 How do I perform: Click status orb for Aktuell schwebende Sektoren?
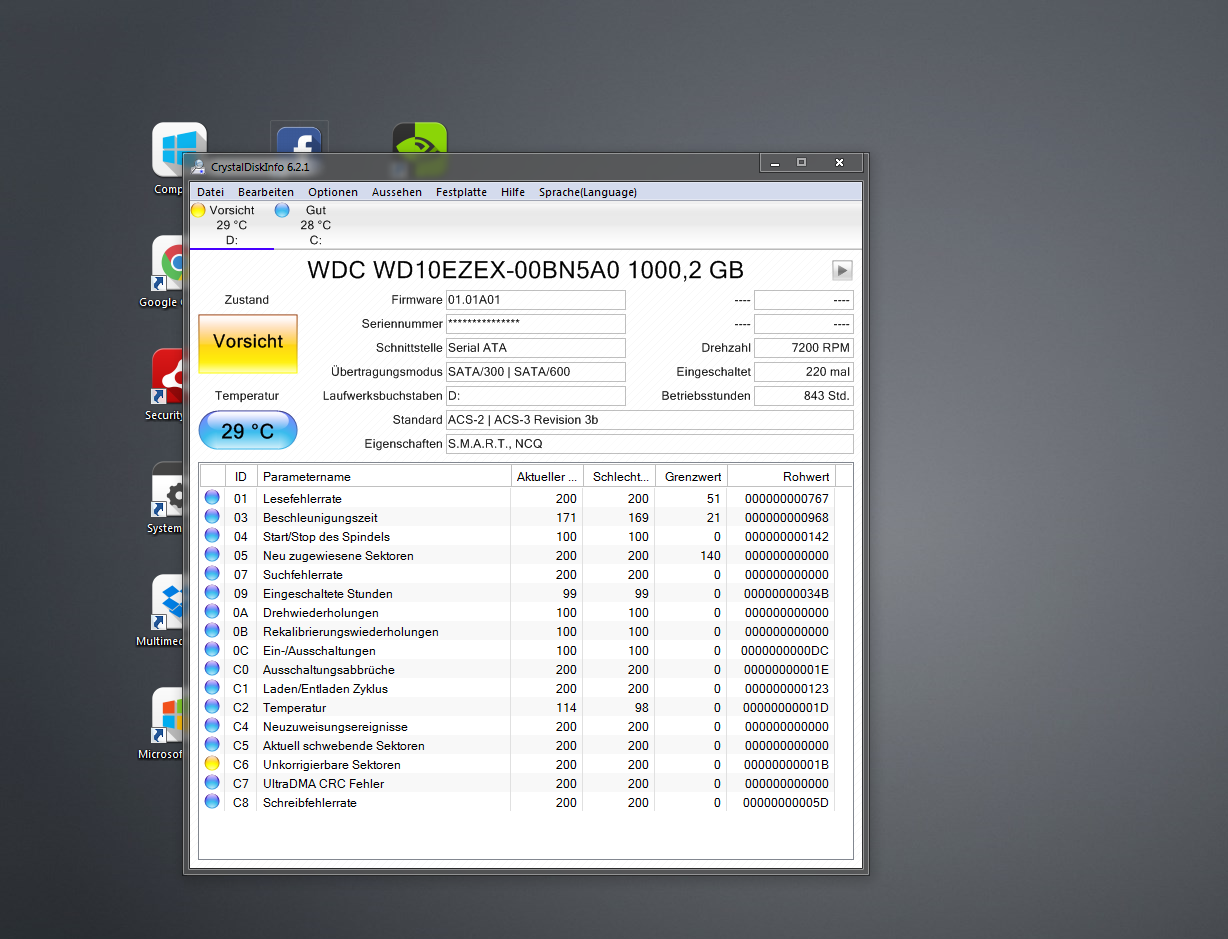tap(212, 745)
